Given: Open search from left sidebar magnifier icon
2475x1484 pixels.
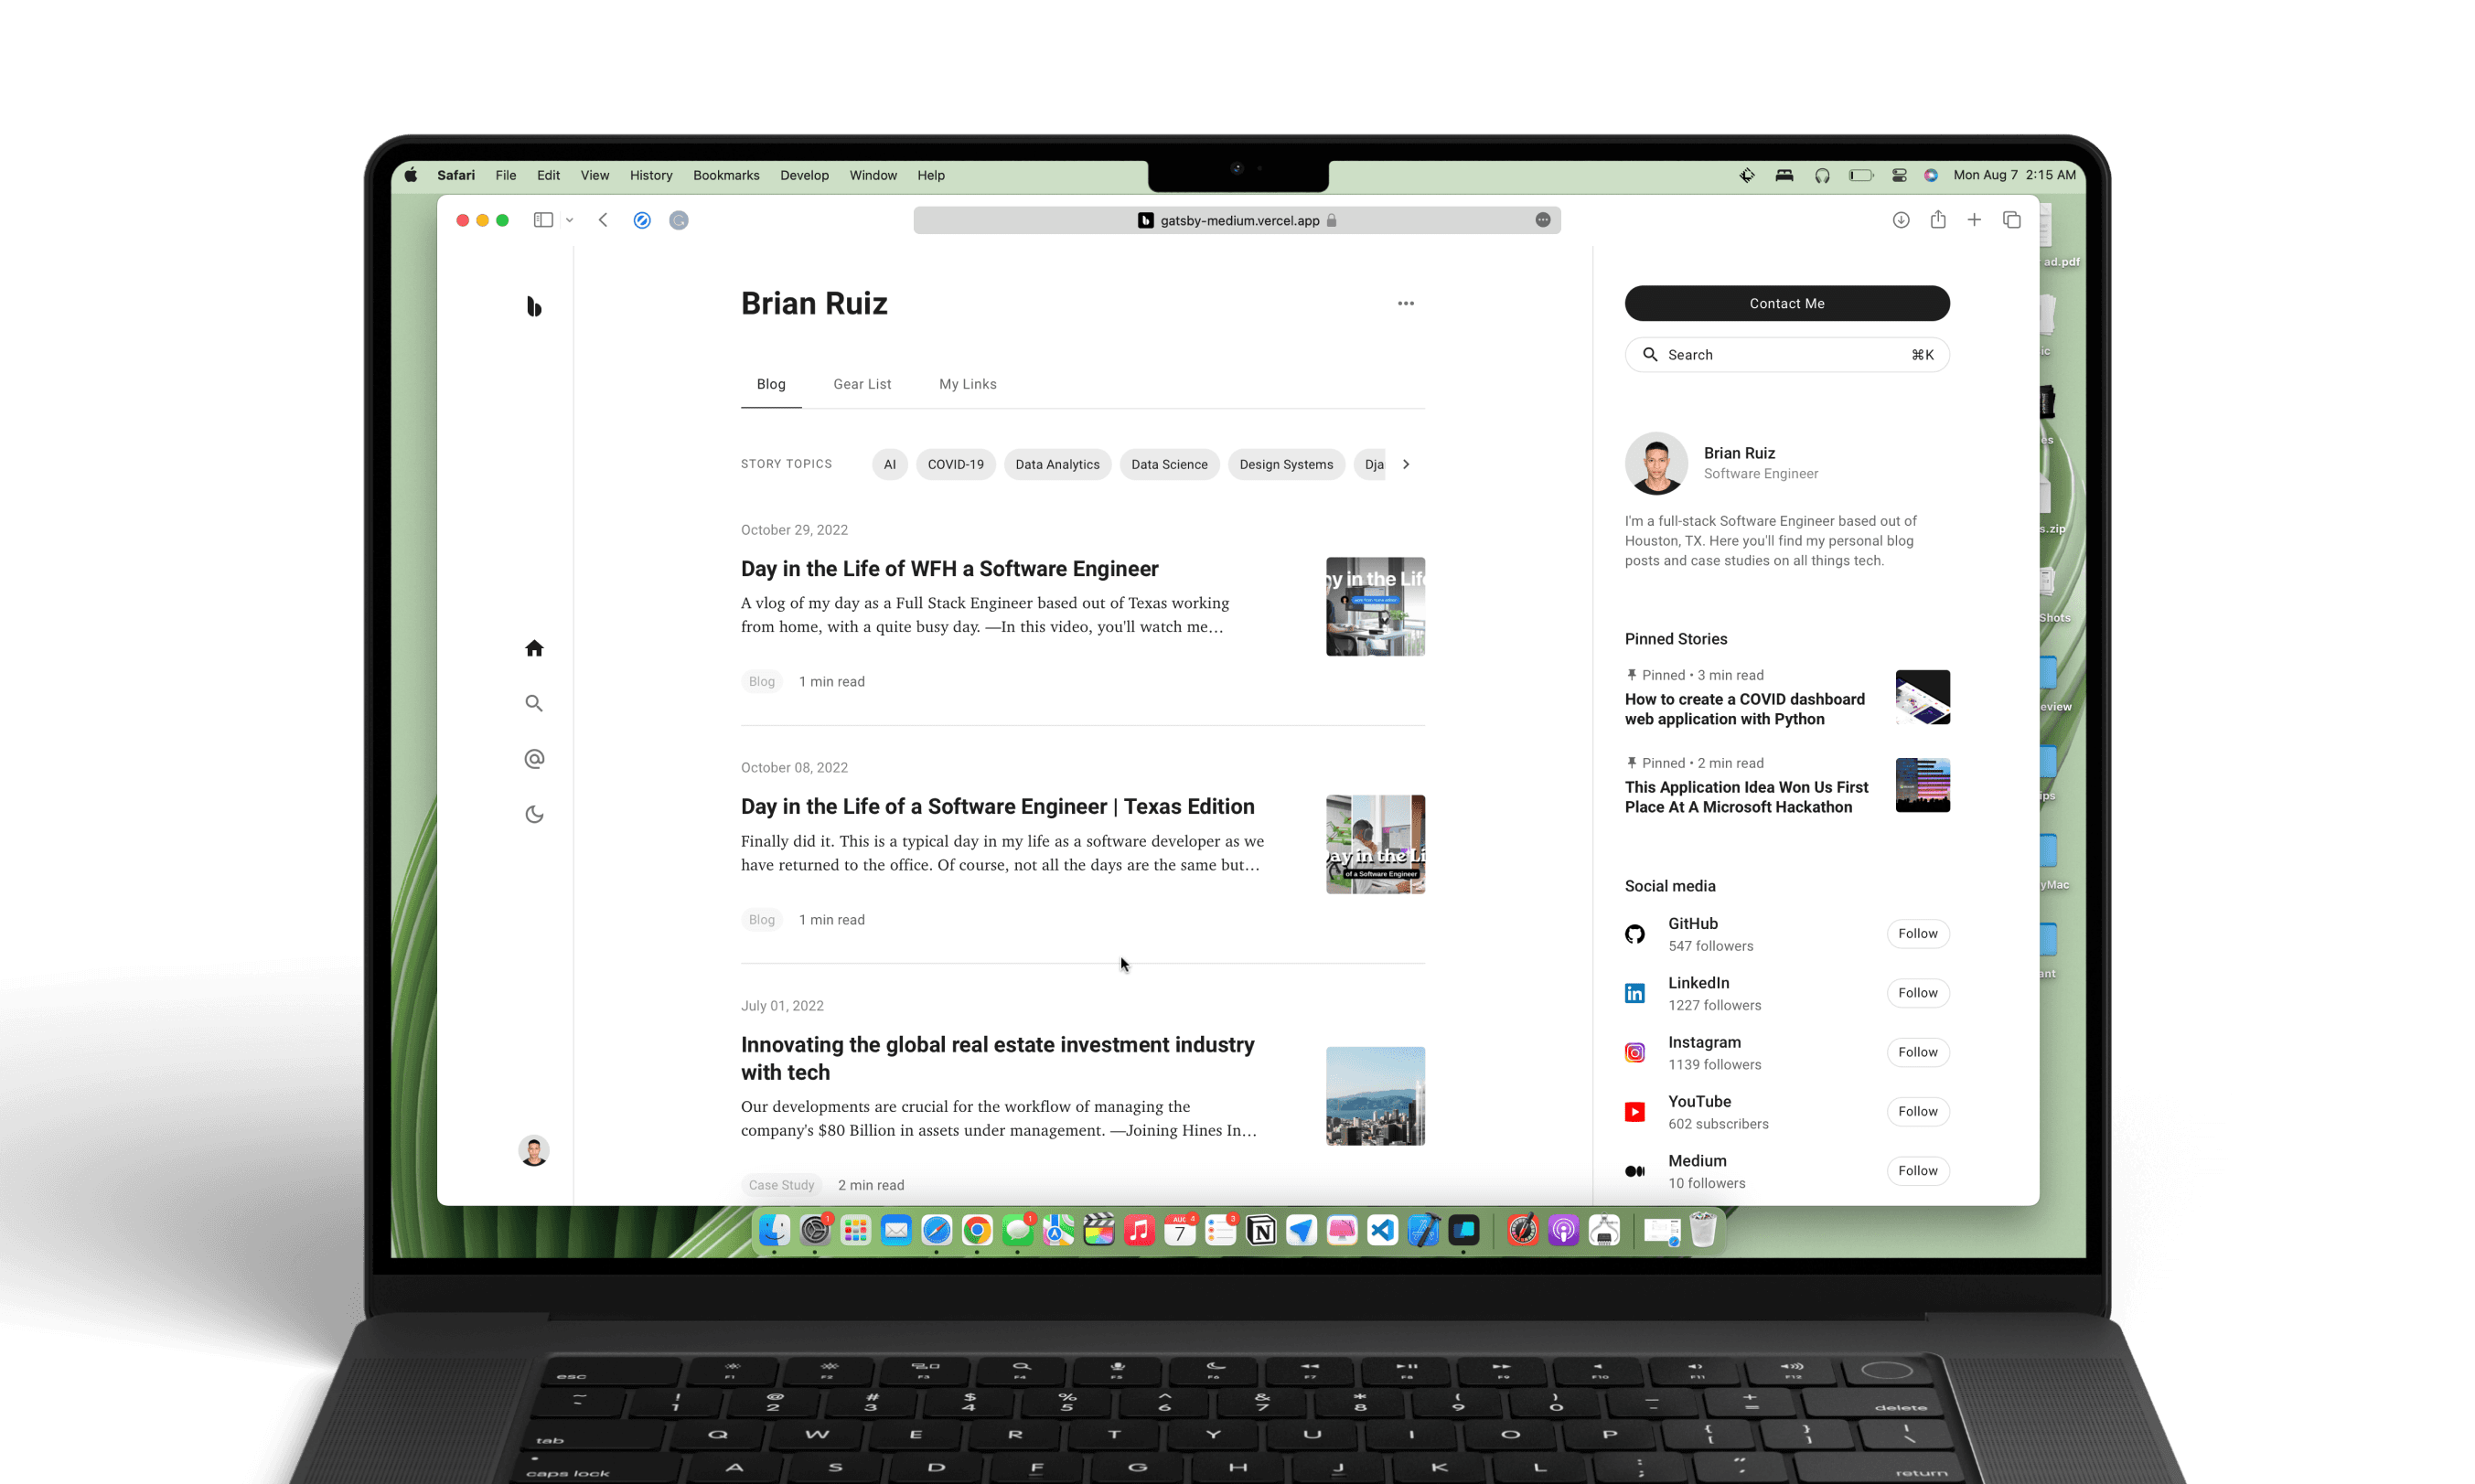Looking at the screenshot, I should [534, 703].
